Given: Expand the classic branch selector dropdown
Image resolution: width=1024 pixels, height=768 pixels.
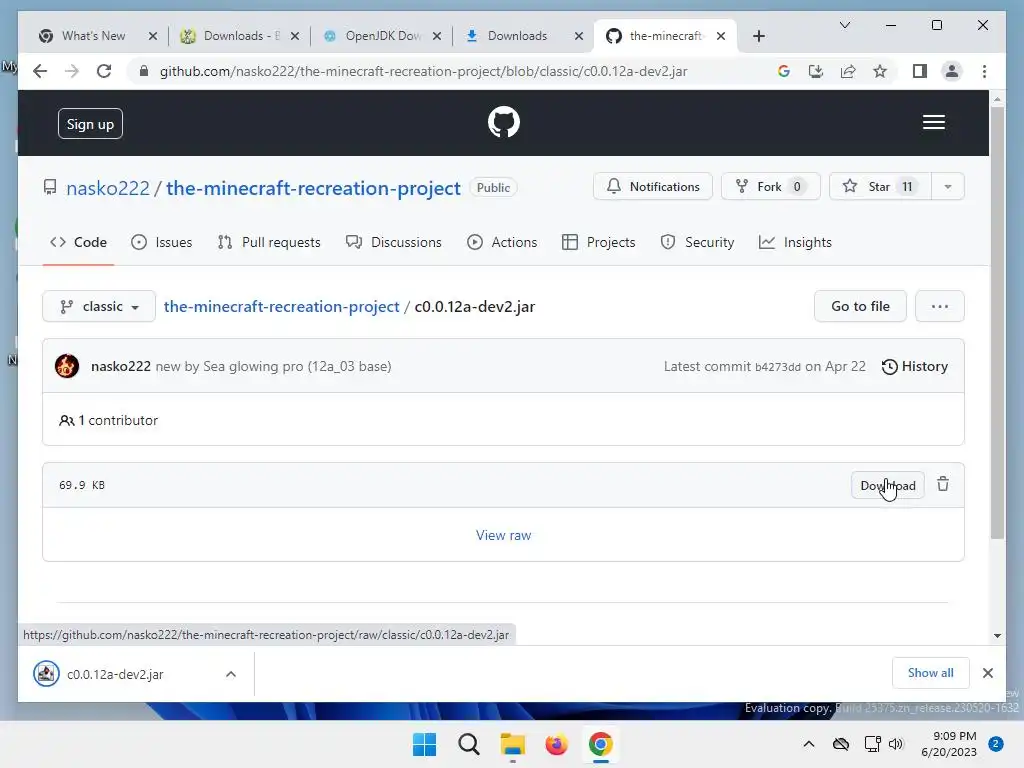Looking at the screenshot, I should [99, 306].
